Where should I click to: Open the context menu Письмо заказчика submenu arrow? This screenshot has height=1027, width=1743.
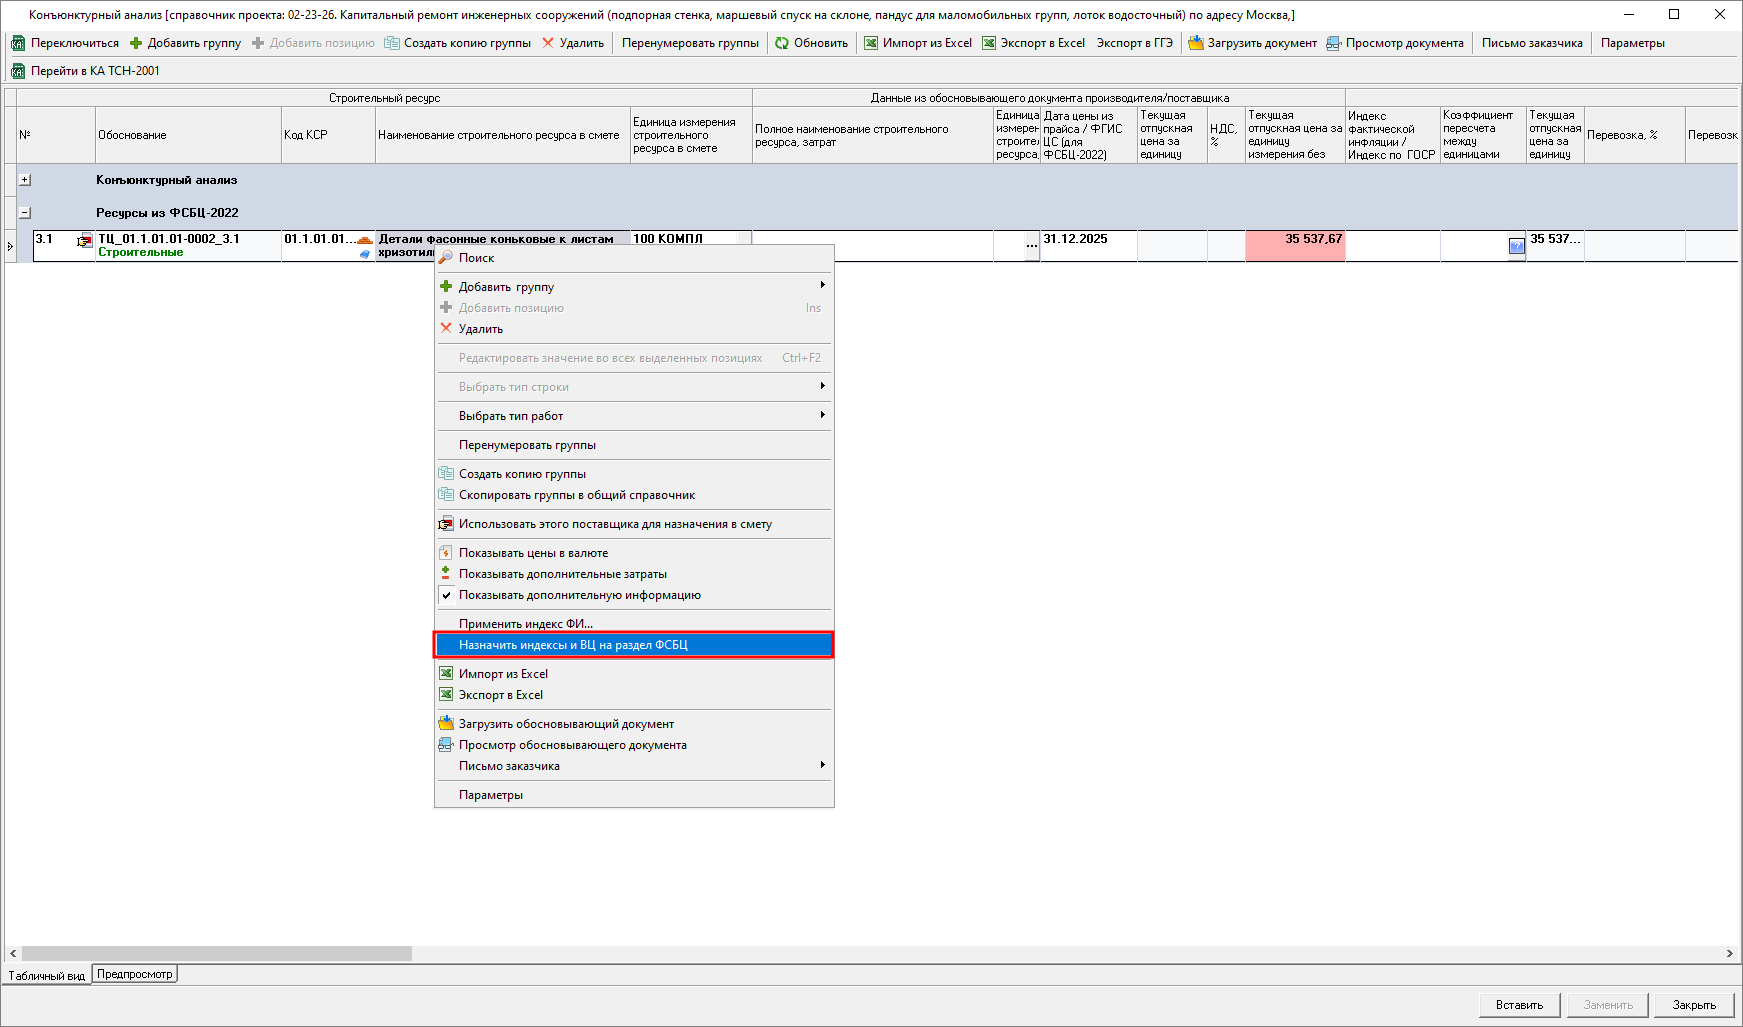point(822,765)
